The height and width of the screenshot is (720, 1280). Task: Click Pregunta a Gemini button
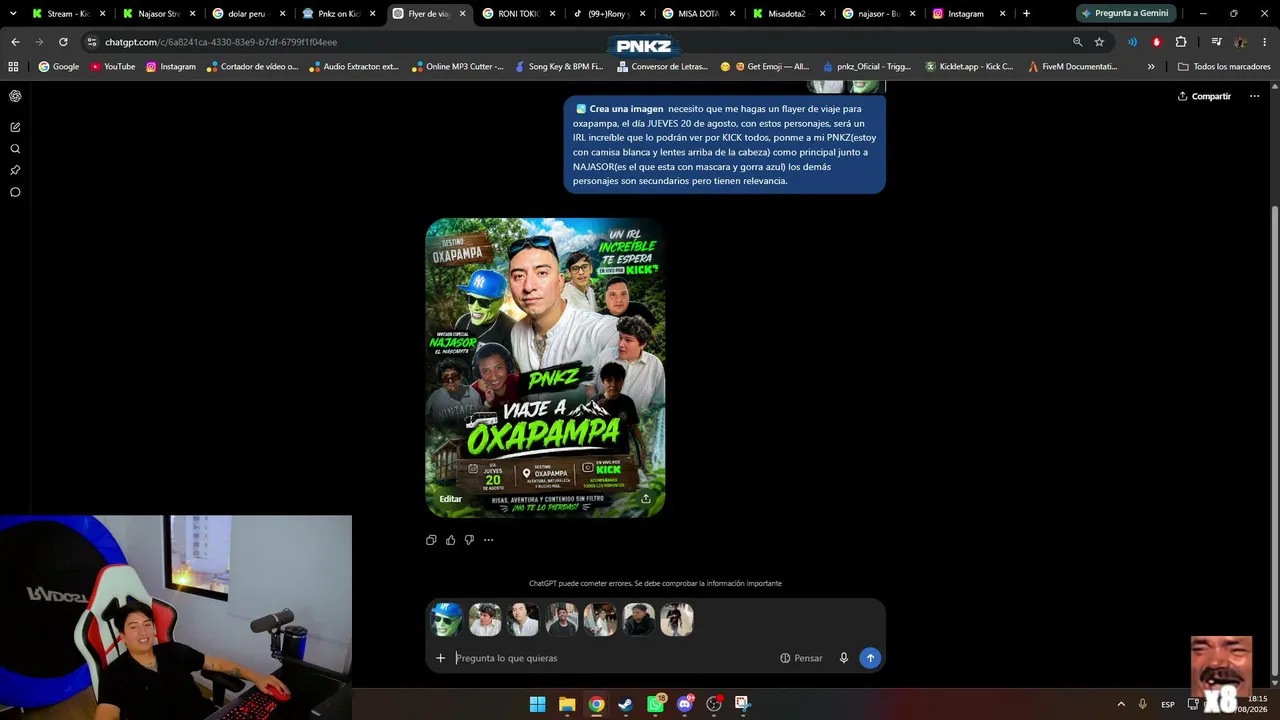pos(1124,13)
